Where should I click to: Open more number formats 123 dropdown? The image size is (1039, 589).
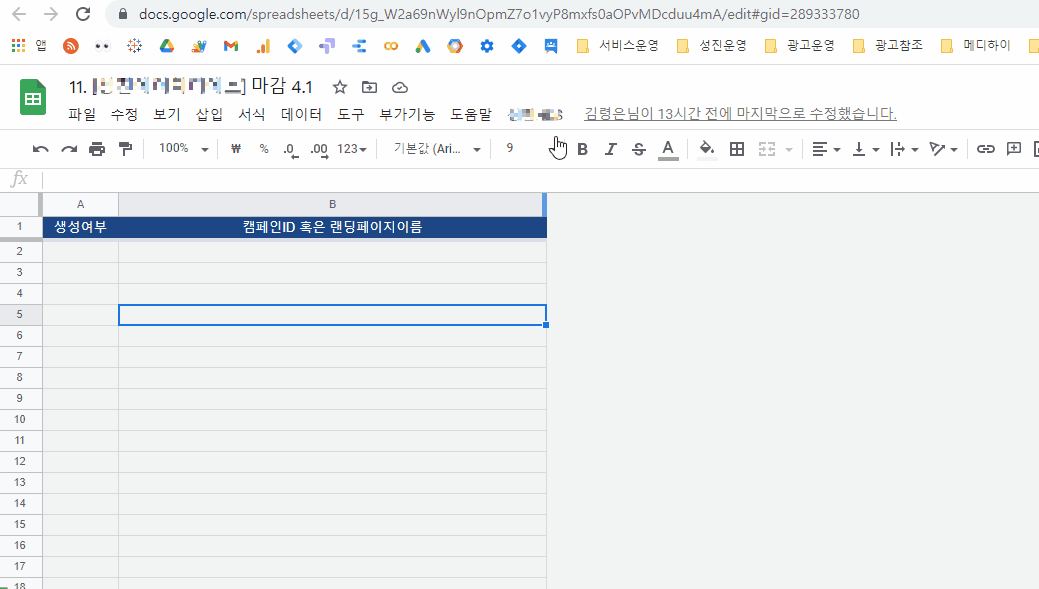click(352, 149)
